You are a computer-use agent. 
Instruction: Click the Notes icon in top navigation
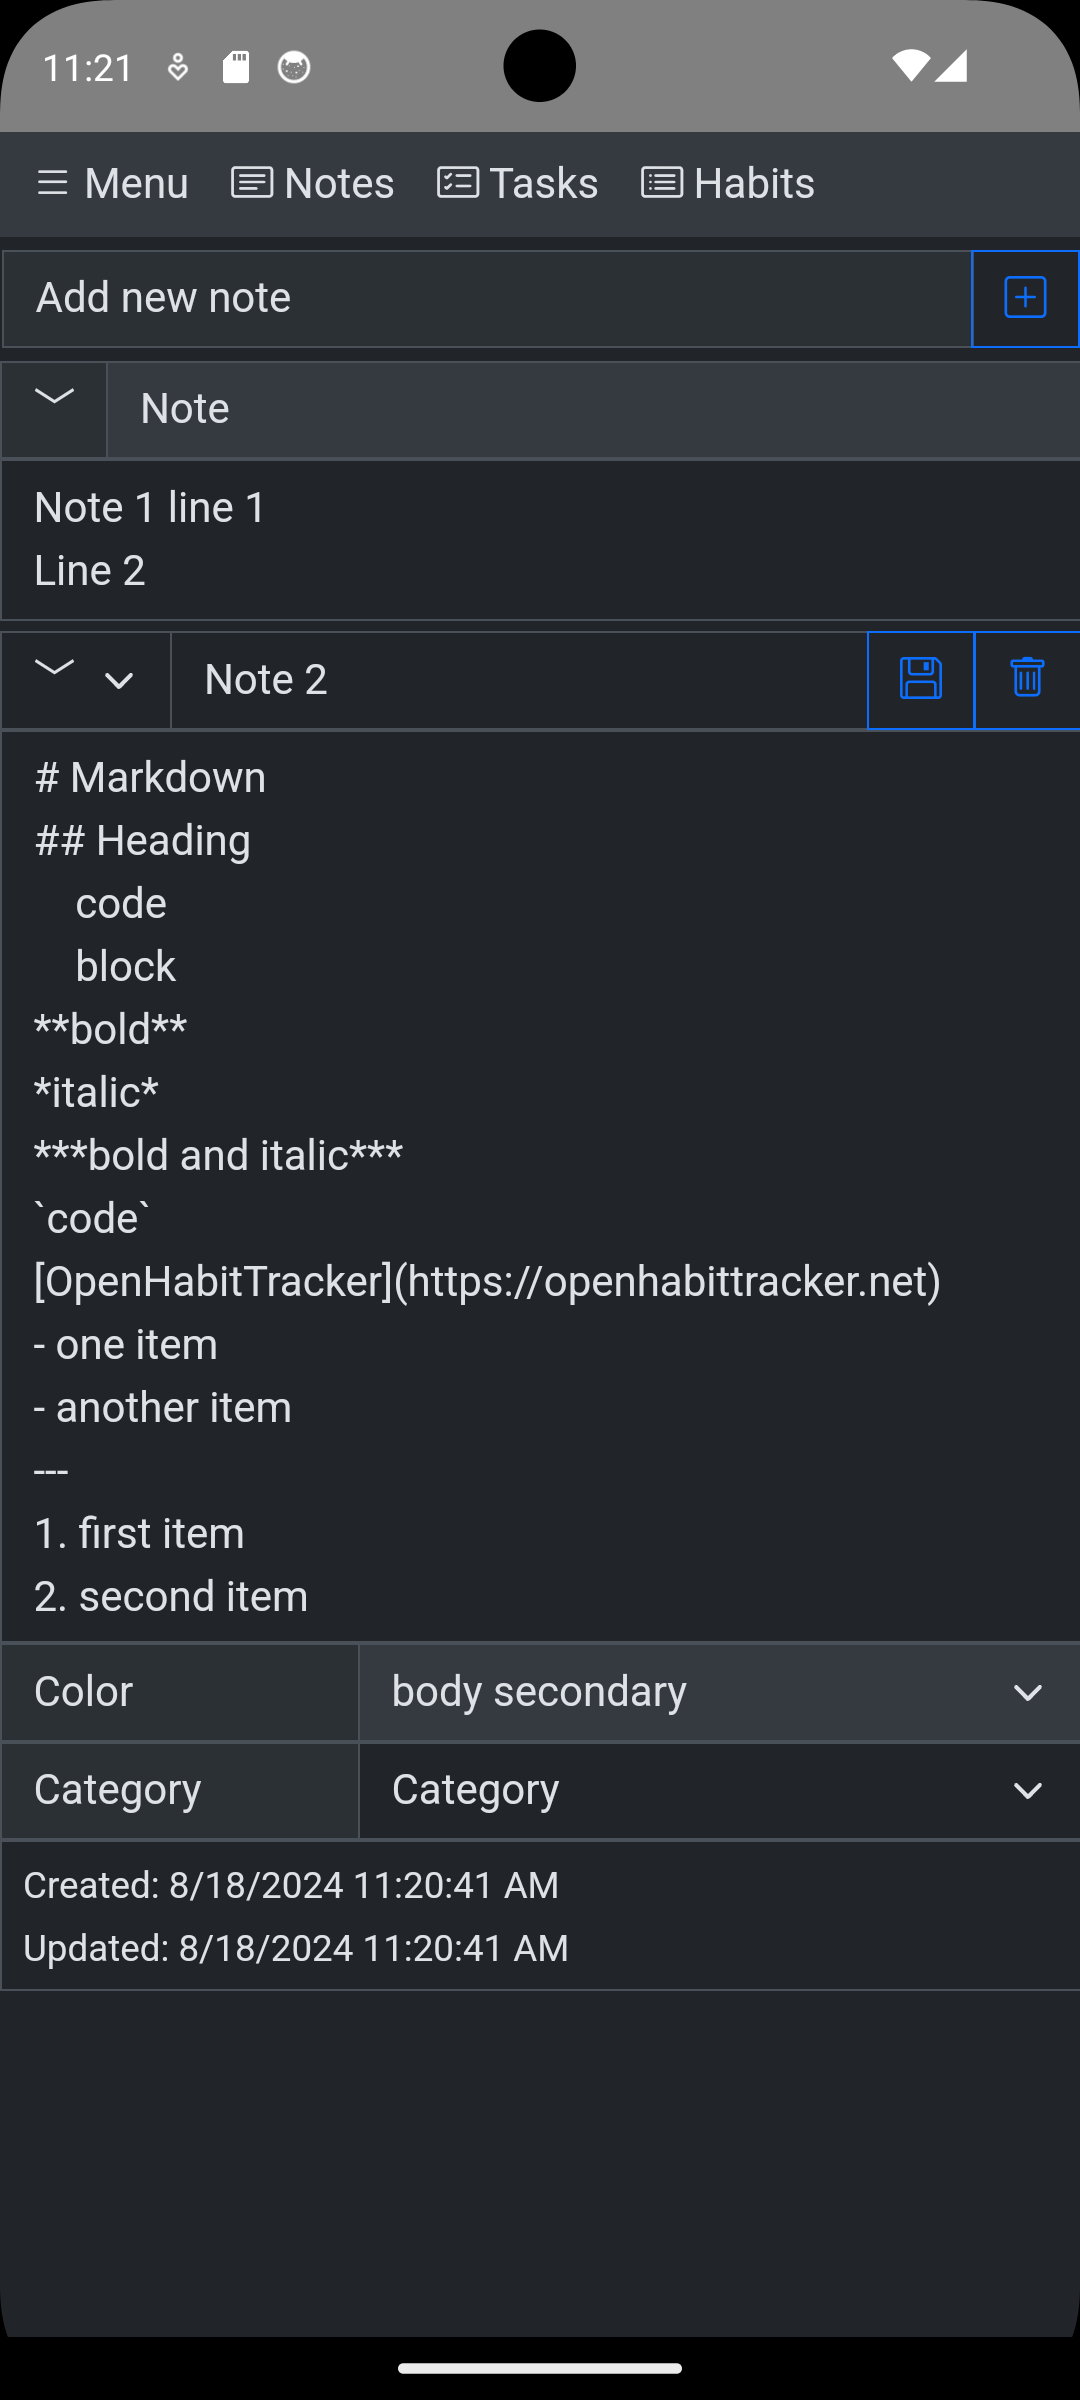[252, 183]
